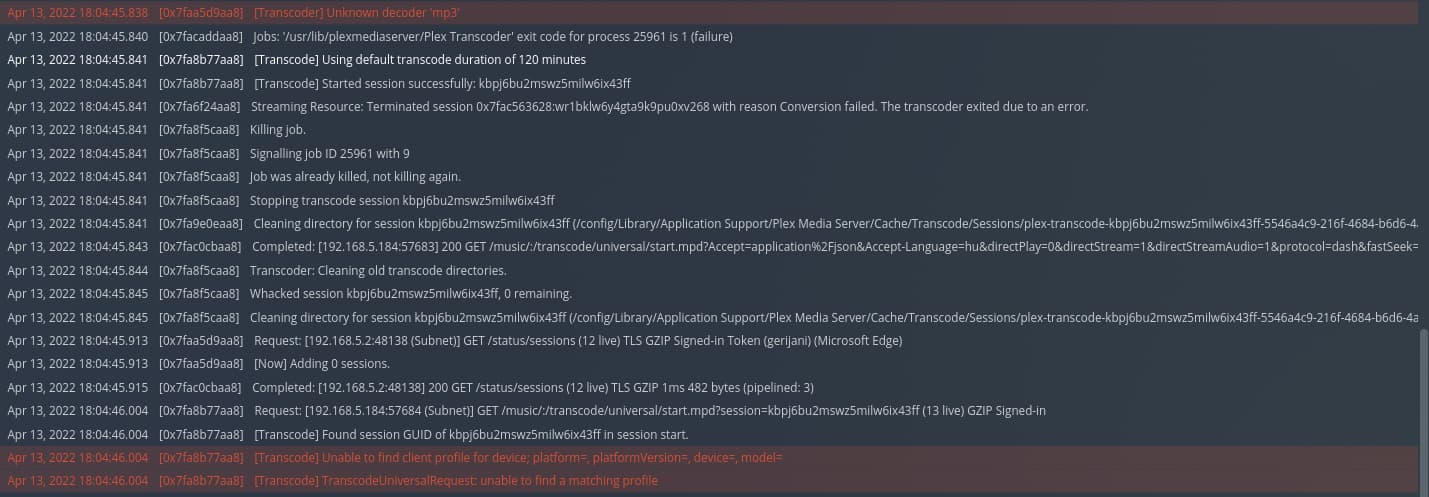The image size is (1429, 497).
Task: Click the 'Started session successfully' log entry
Action: (709, 83)
